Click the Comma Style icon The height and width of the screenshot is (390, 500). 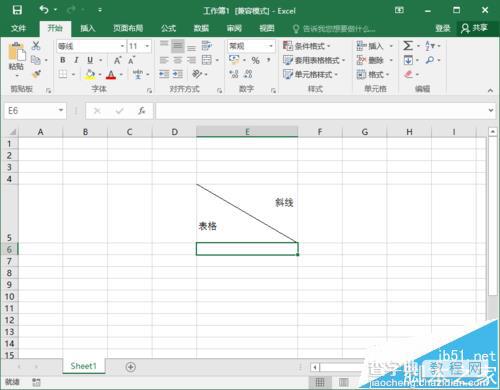pos(268,60)
